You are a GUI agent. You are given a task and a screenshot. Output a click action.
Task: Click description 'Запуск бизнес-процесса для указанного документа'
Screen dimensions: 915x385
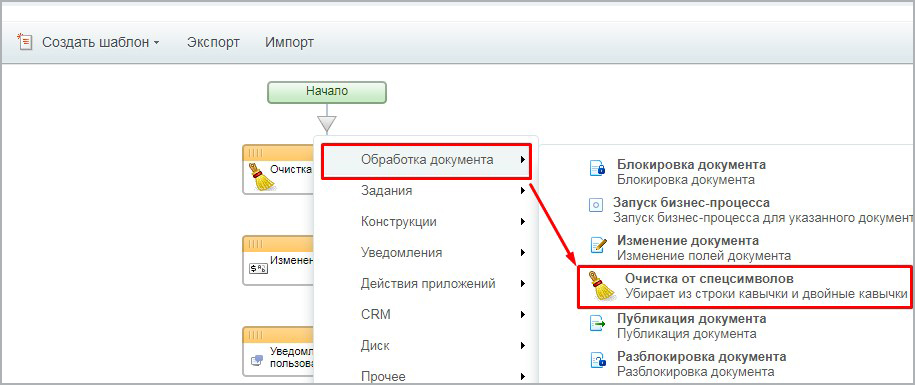pos(763,218)
